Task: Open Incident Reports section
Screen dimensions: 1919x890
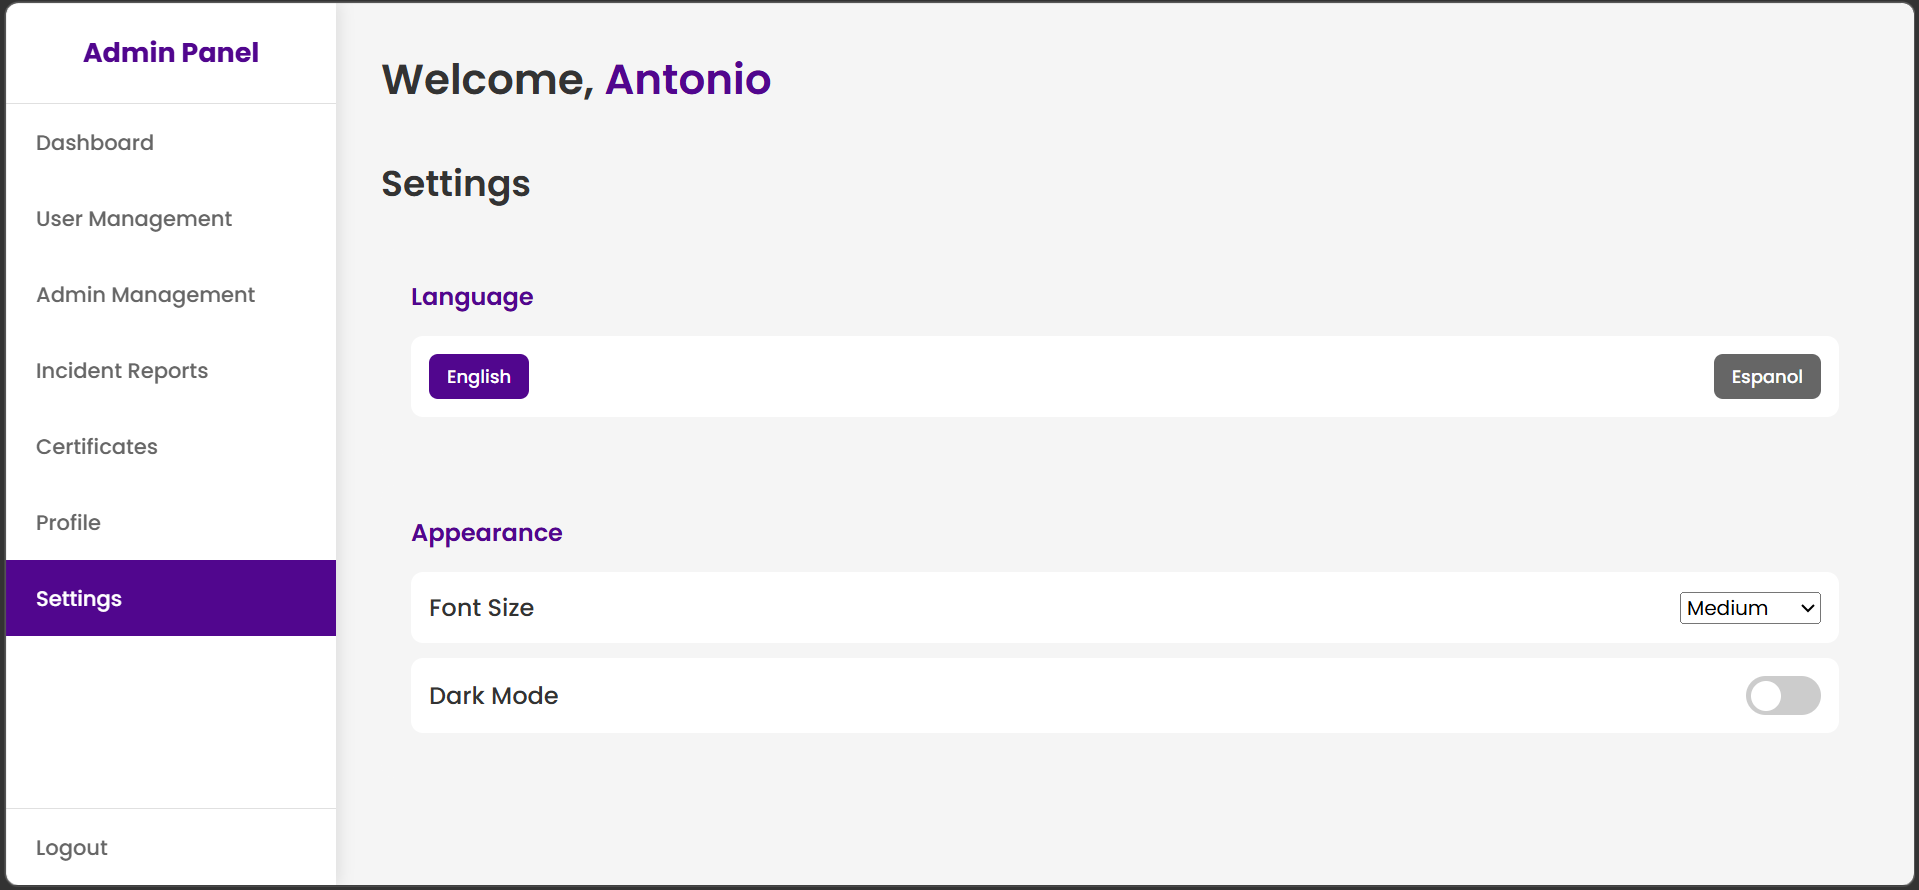Action: coord(122,371)
